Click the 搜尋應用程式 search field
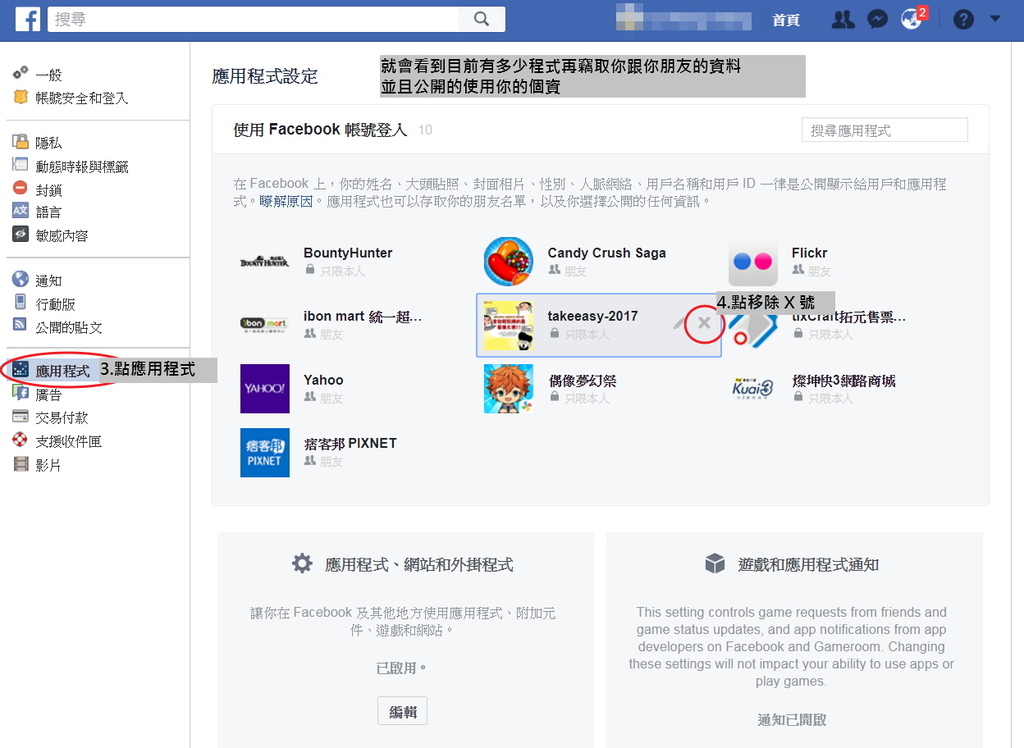 click(884, 130)
